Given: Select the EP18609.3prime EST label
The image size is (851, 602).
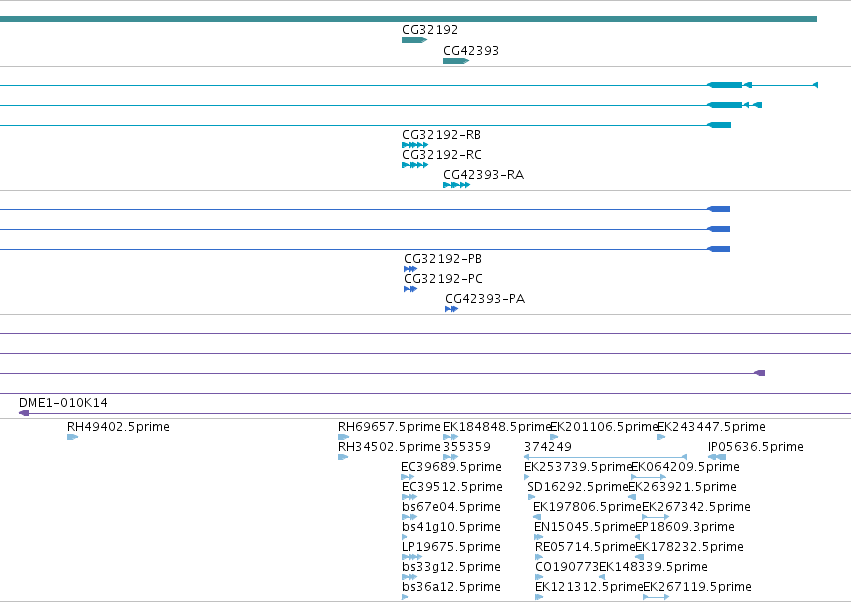Looking at the screenshot, I should pos(685,527).
